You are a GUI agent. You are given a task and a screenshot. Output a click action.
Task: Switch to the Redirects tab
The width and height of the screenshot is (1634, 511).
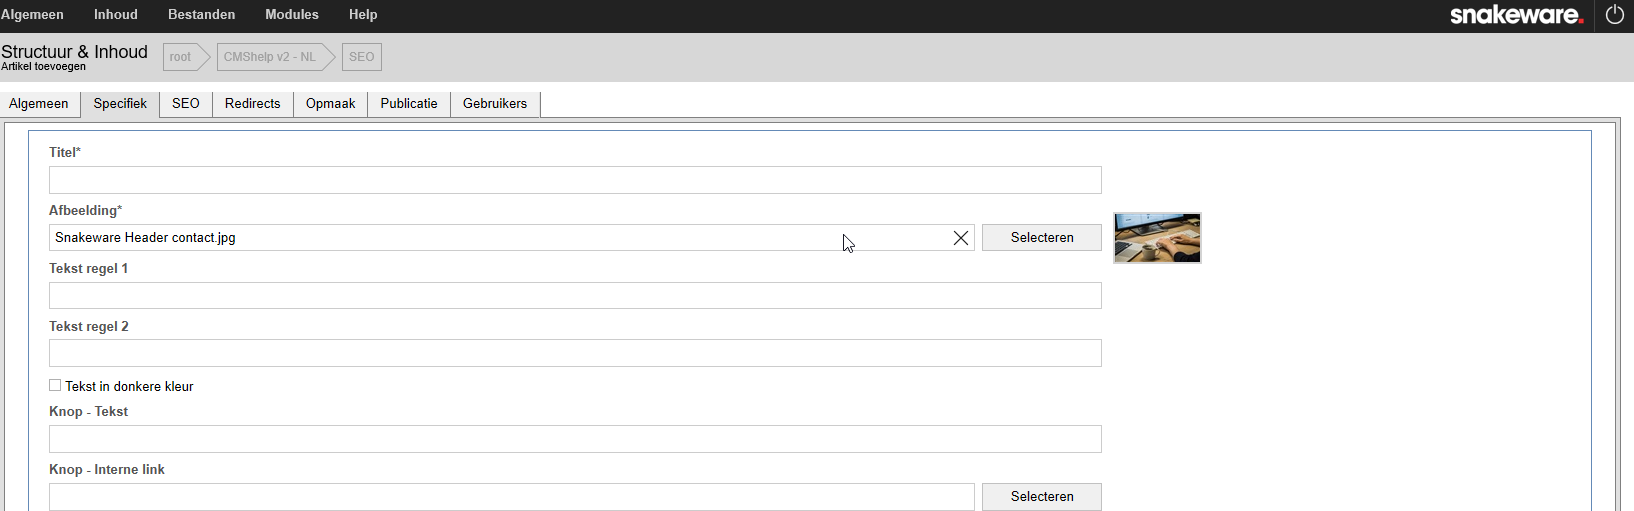[253, 104]
